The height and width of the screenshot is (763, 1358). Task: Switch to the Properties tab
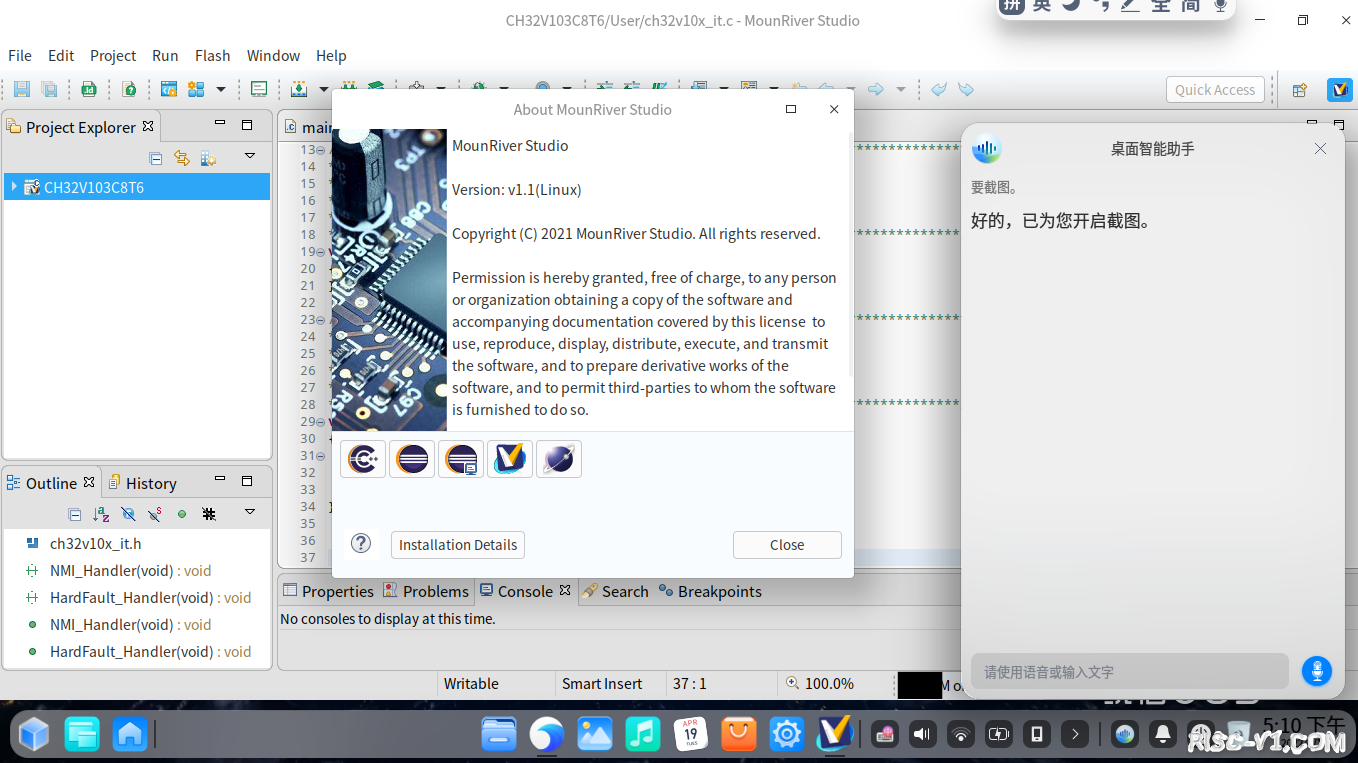(x=328, y=591)
